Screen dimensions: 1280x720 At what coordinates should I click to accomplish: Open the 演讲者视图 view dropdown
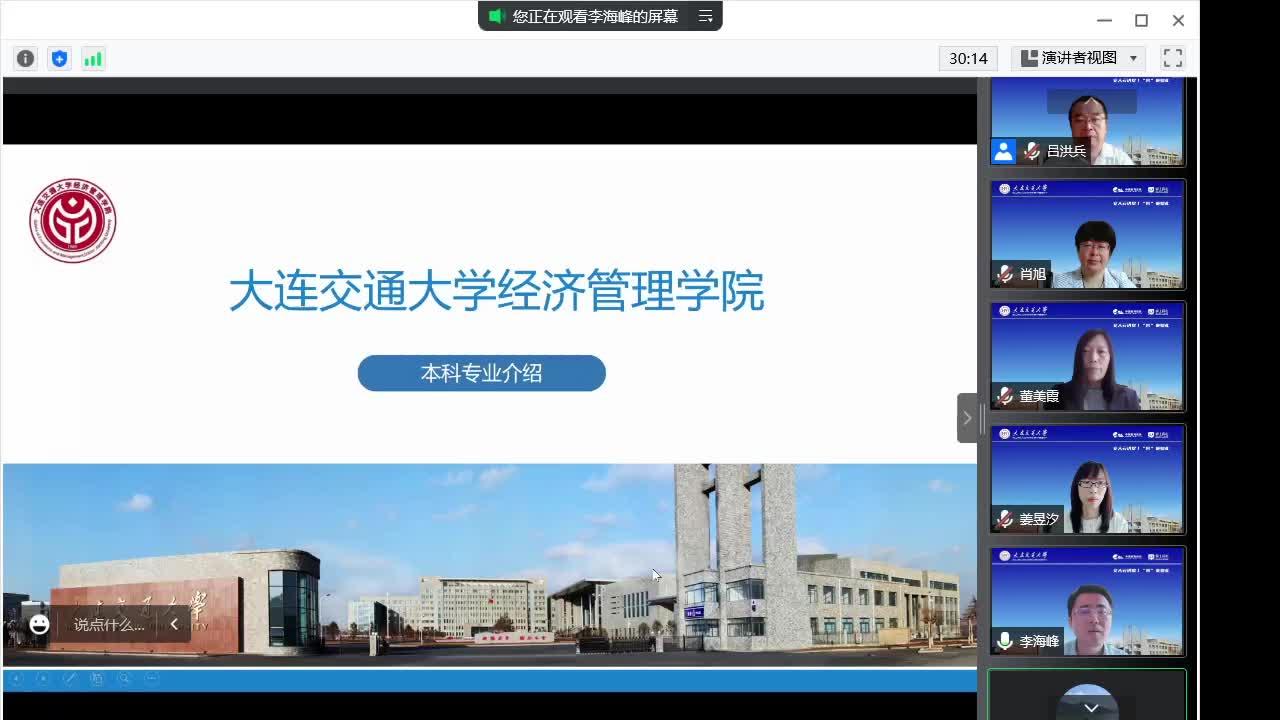(1079, 58)
